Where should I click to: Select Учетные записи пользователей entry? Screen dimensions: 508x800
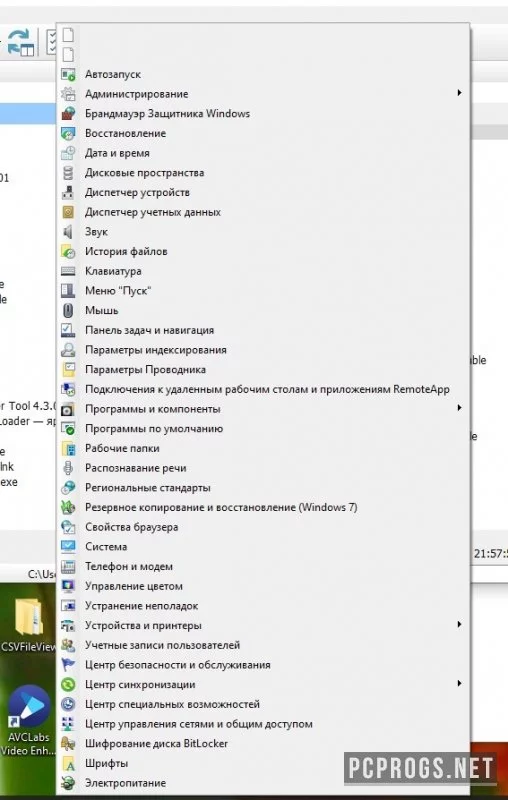click(x=263, y=645)
